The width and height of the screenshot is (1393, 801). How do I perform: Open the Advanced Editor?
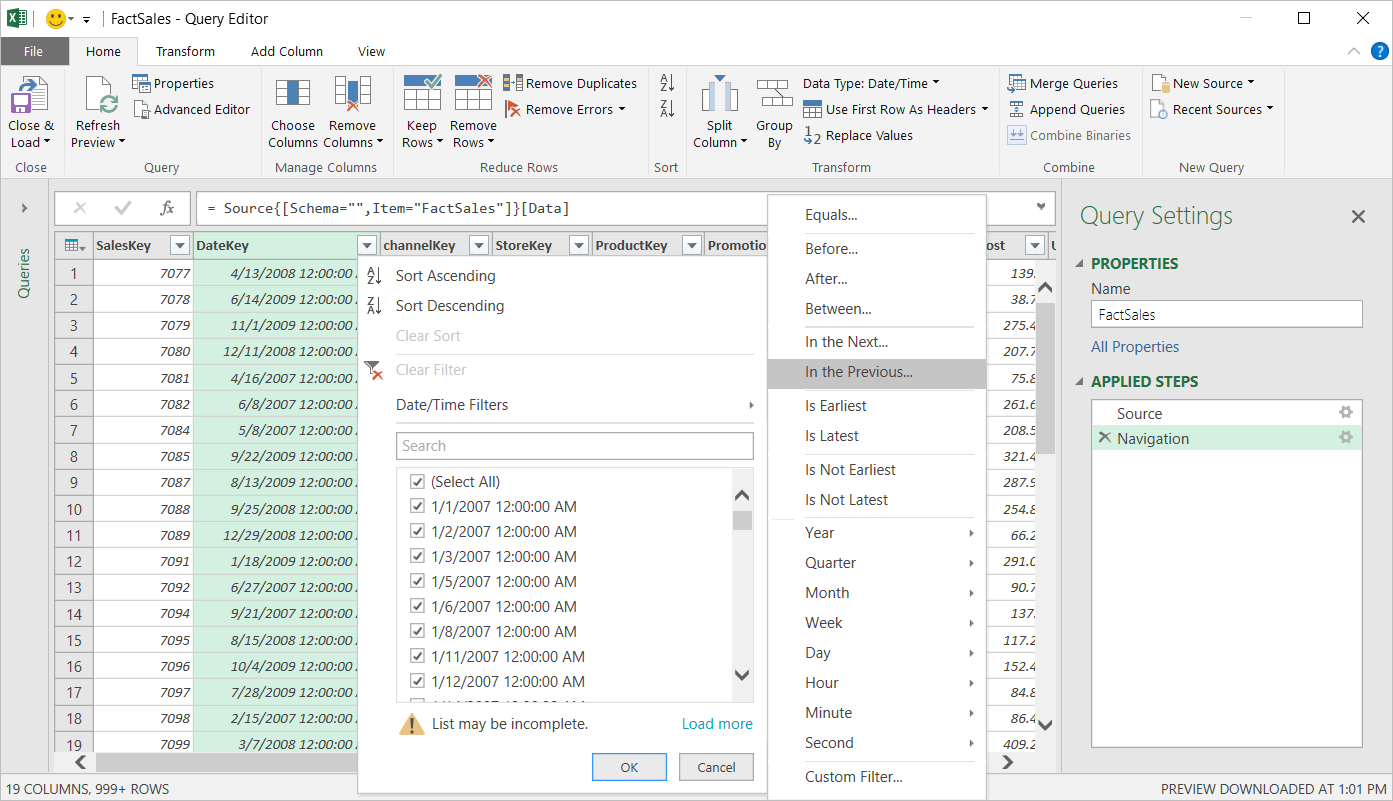(x=191, y=109)
